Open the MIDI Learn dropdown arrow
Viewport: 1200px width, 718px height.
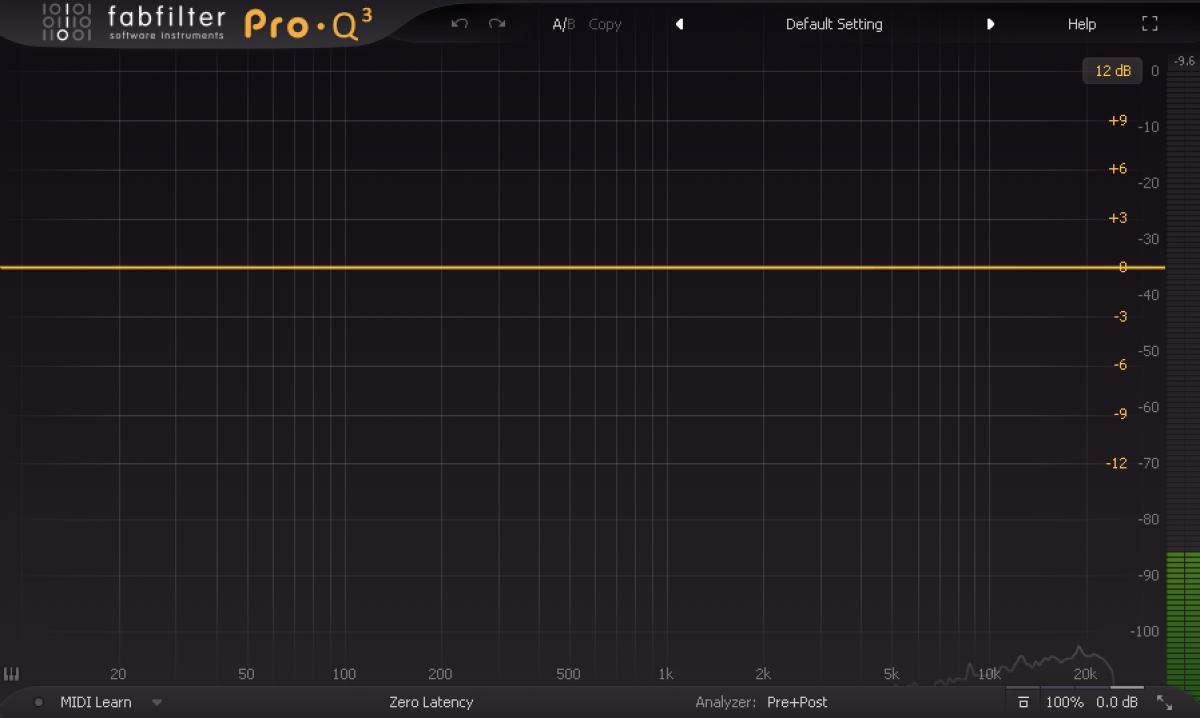(x=156, y=702)
